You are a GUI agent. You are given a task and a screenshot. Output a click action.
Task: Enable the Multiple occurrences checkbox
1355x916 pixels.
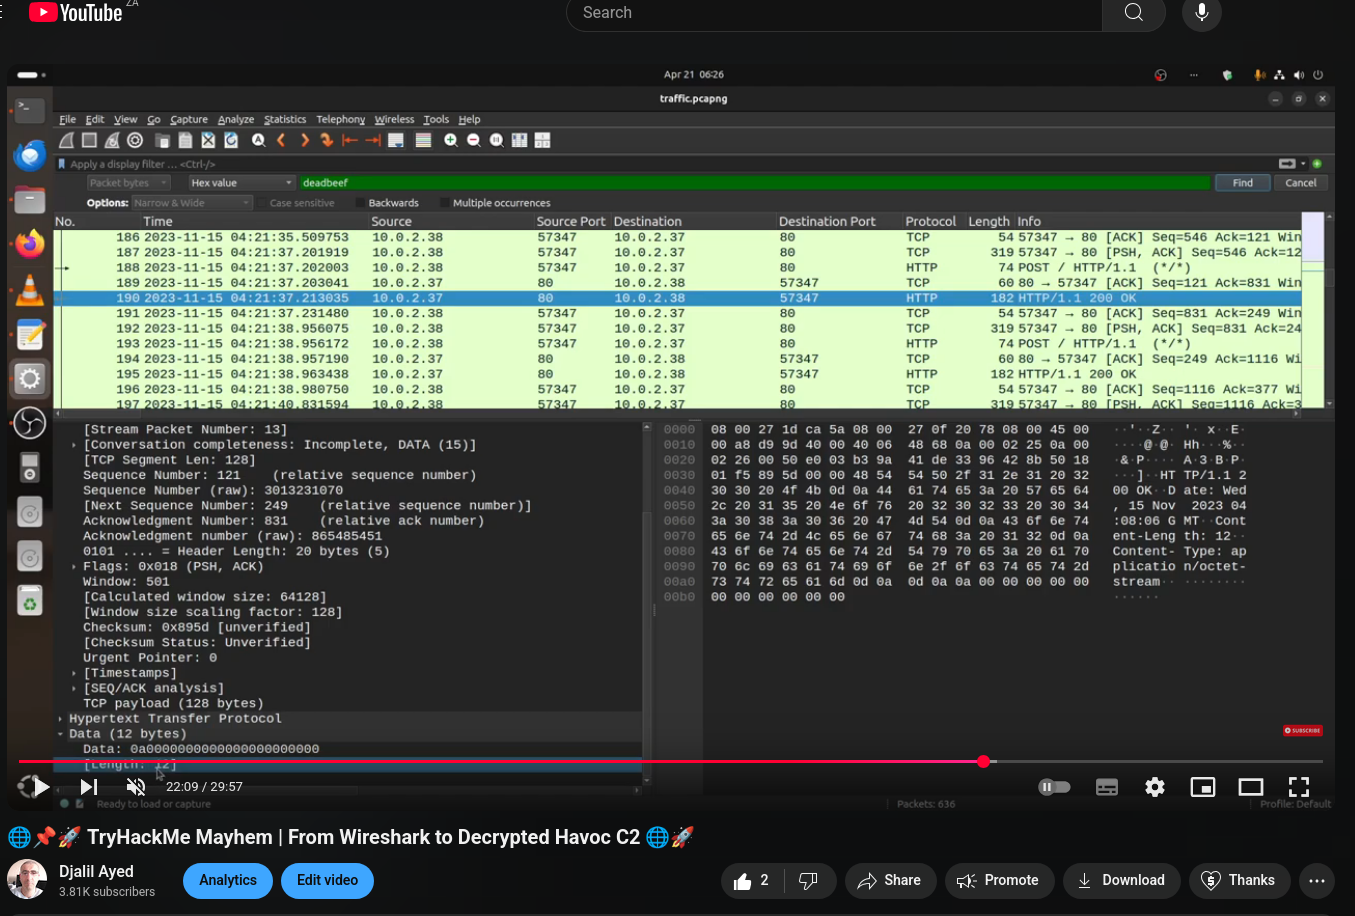[x=445, y=203]
